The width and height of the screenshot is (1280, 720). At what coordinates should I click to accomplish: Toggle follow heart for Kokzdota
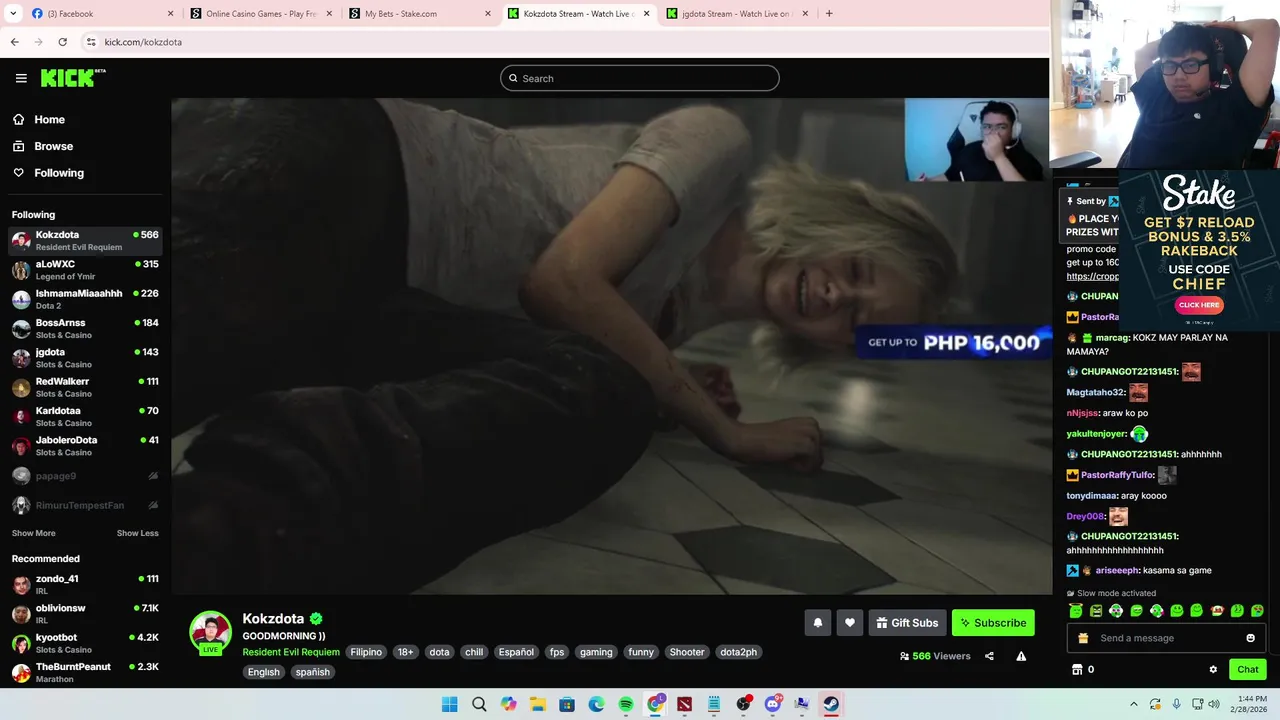[849, 623]
